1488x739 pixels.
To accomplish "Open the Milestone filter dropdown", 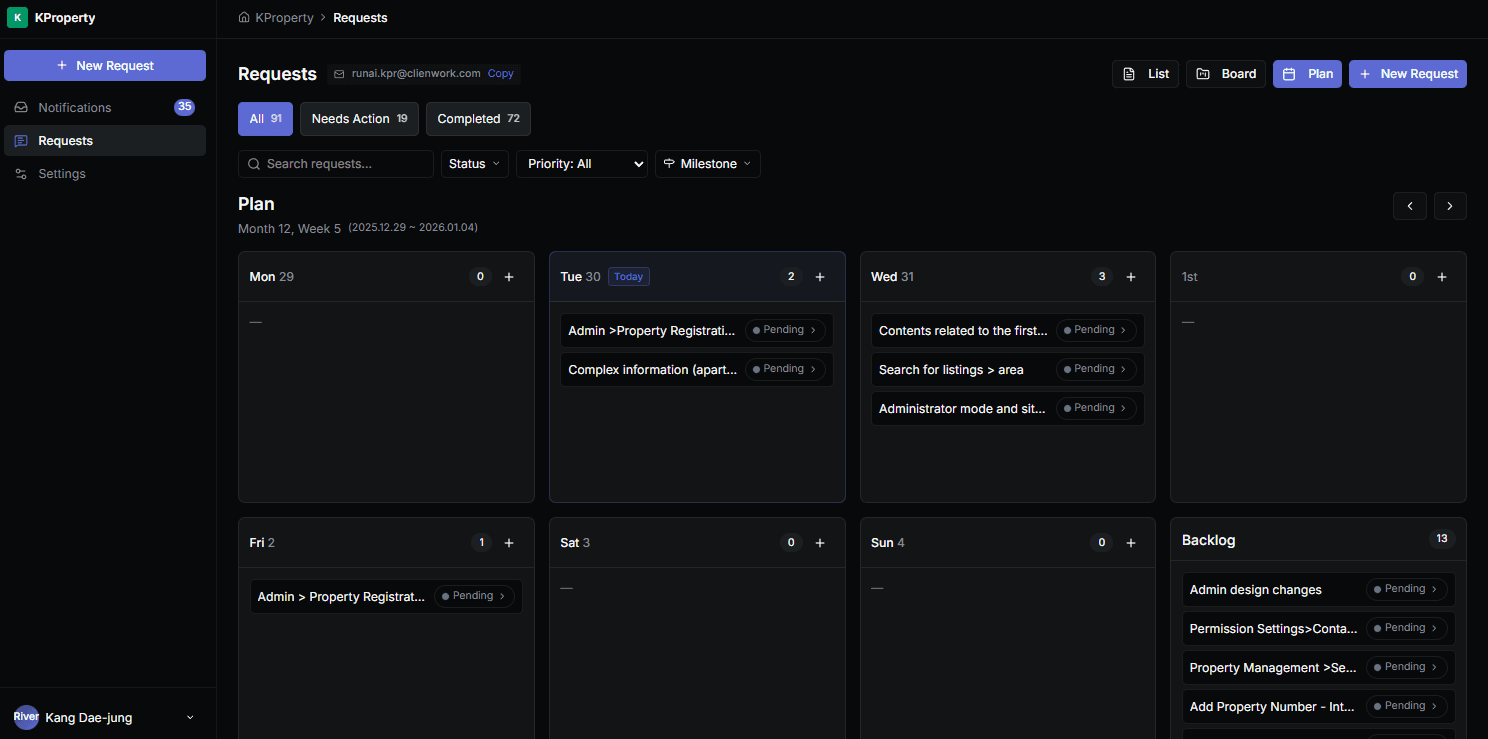I will point(707,164).
